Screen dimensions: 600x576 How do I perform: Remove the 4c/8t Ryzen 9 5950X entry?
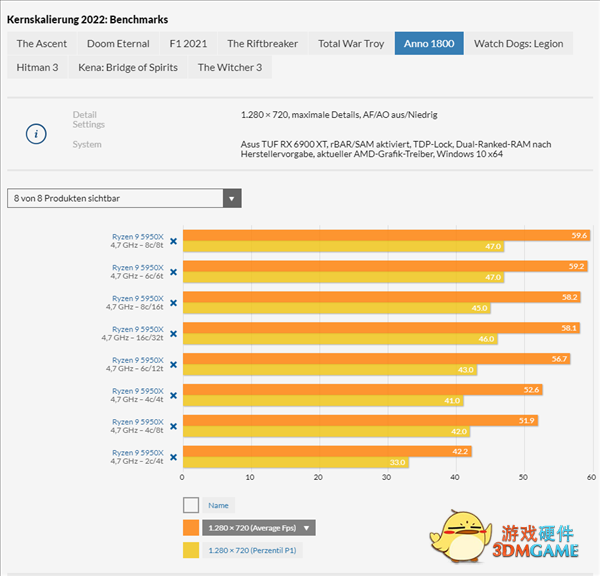tap(173, 427)
